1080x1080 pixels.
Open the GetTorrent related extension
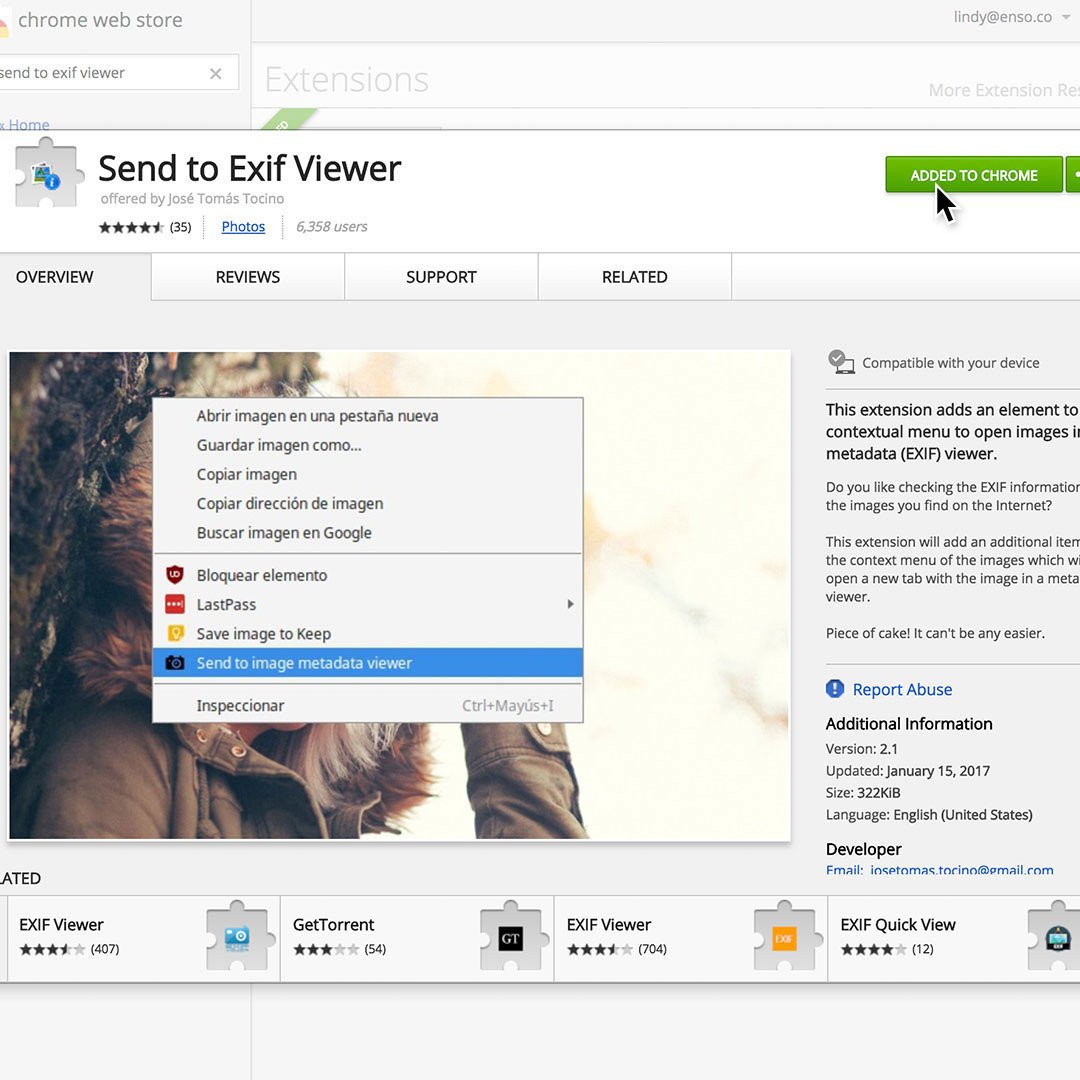pos(417,939)
